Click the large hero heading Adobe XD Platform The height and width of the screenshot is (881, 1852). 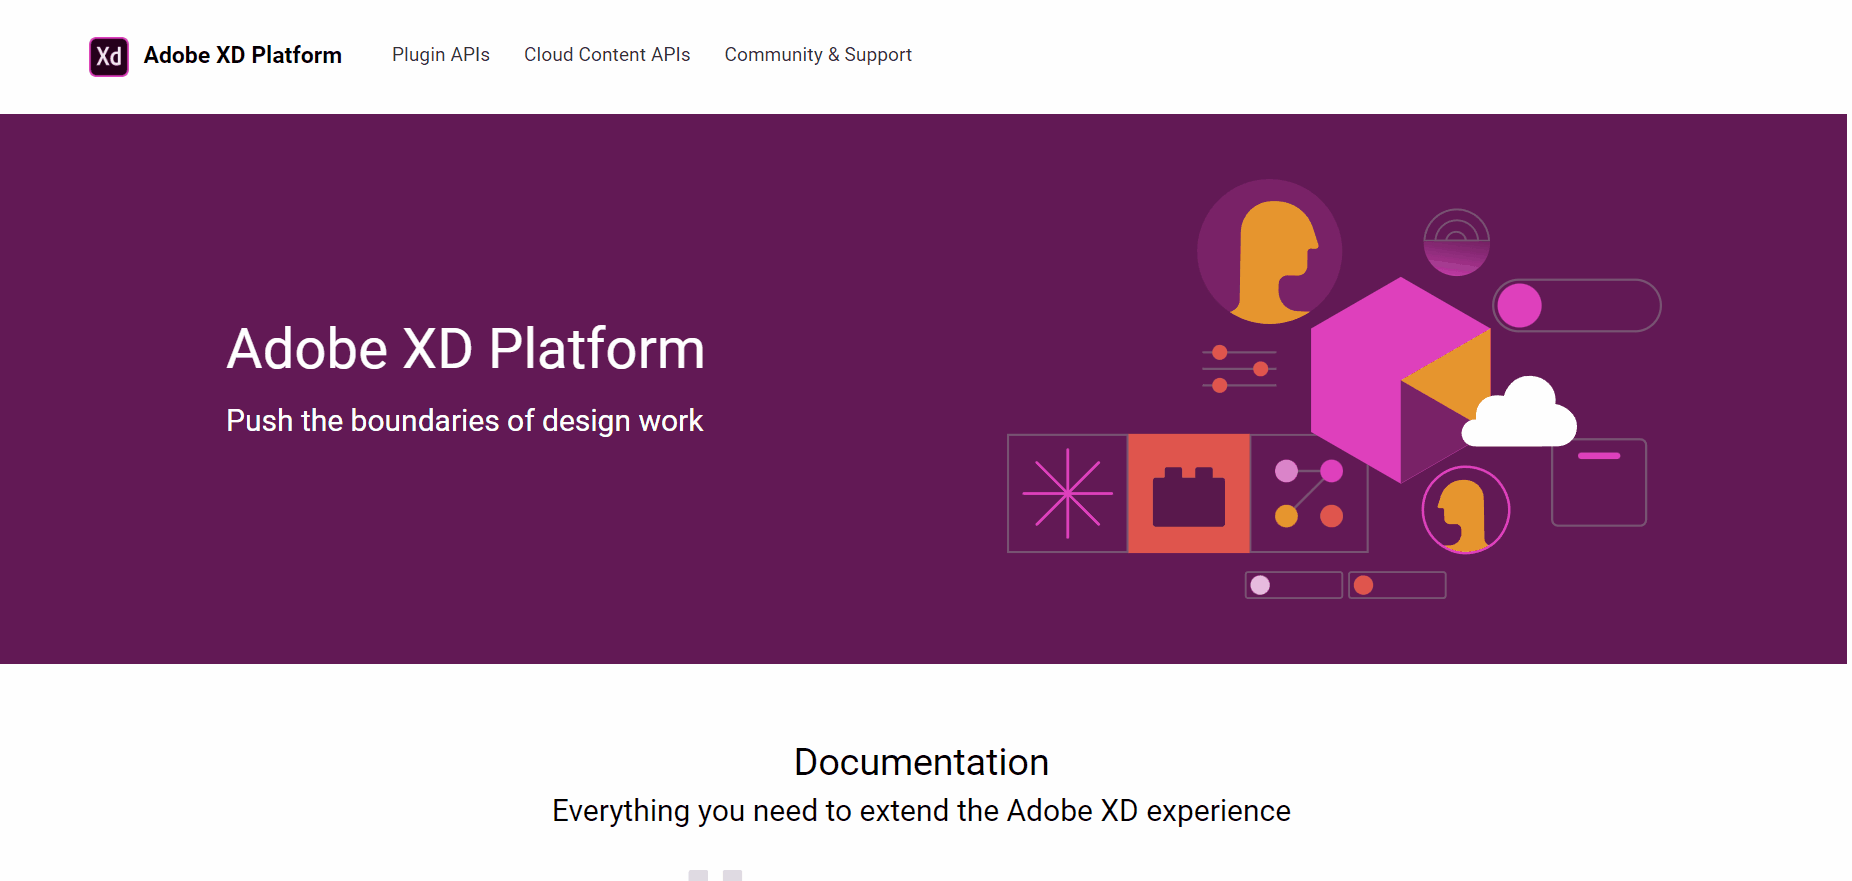pos(465,349)
